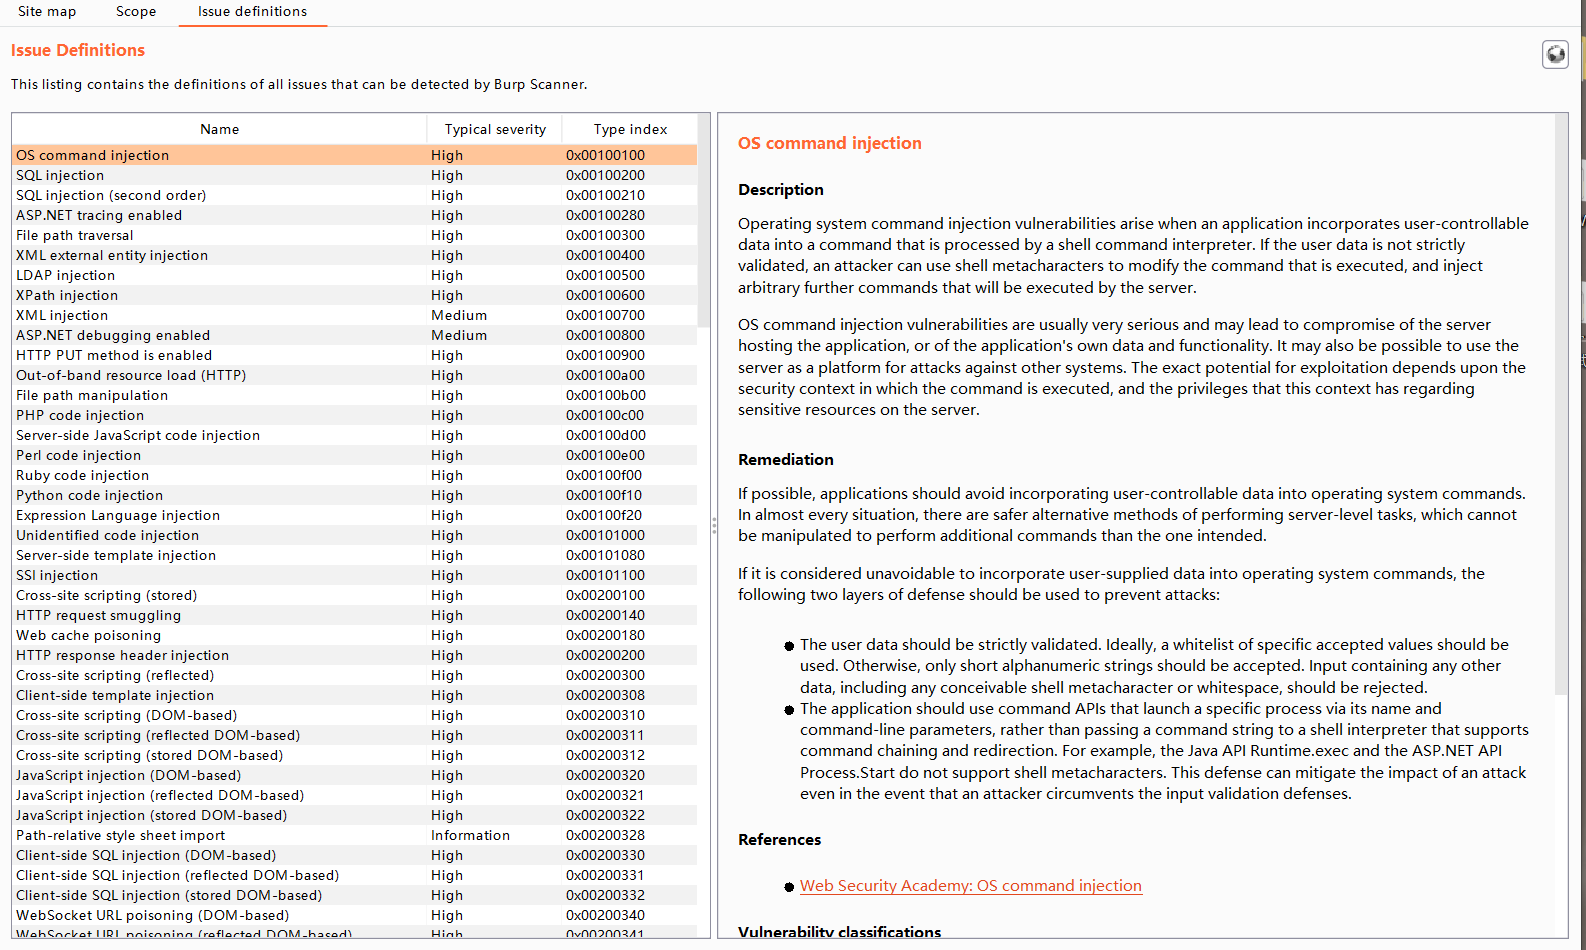Select PHP code injection row
Image resolution: width=1586 pixels, height=950 pixels.
tap(354, 415)
